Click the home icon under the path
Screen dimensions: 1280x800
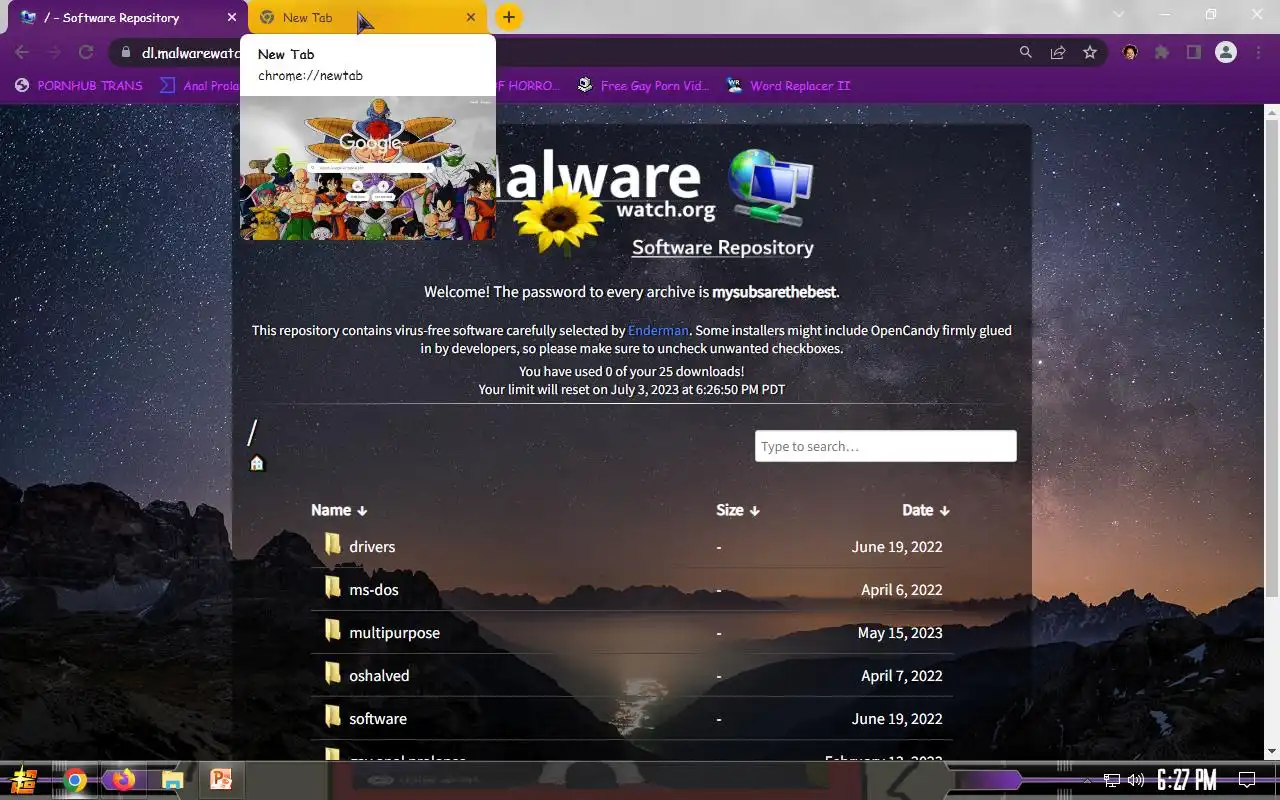tap(257, 463)
